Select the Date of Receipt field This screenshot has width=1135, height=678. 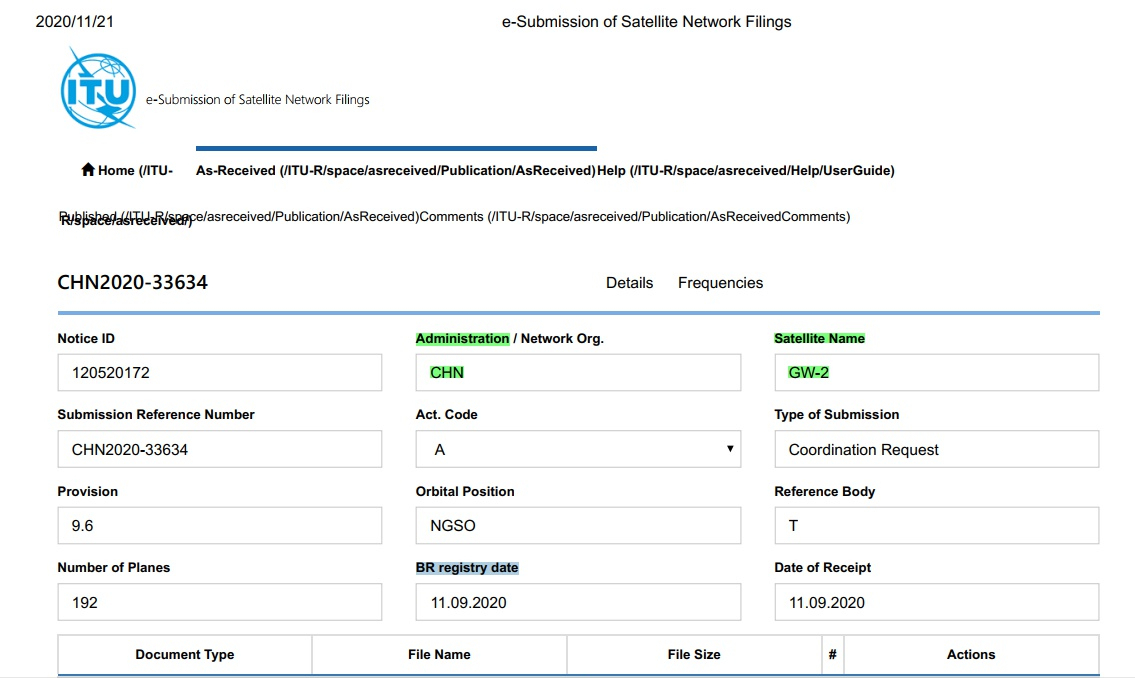(936, 603)
